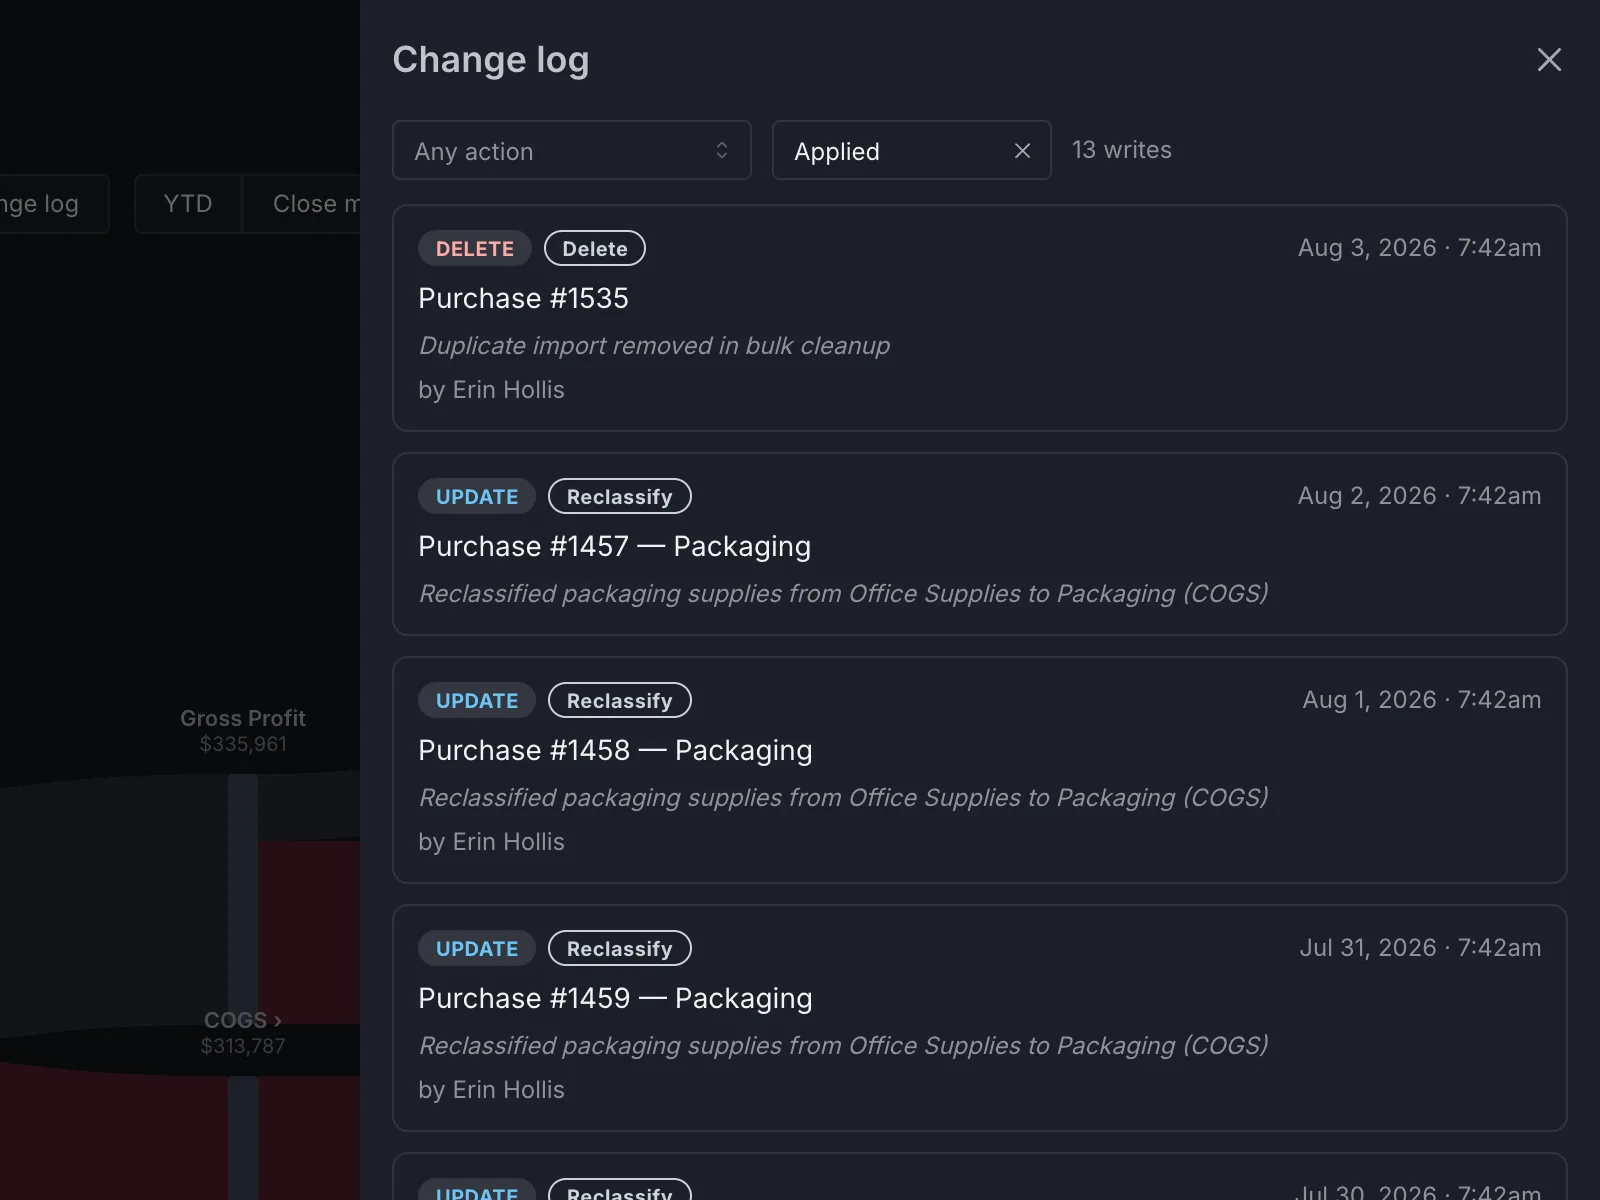Click the Change log heading
Viewport: 1600px width, 1200px height.
491,60
